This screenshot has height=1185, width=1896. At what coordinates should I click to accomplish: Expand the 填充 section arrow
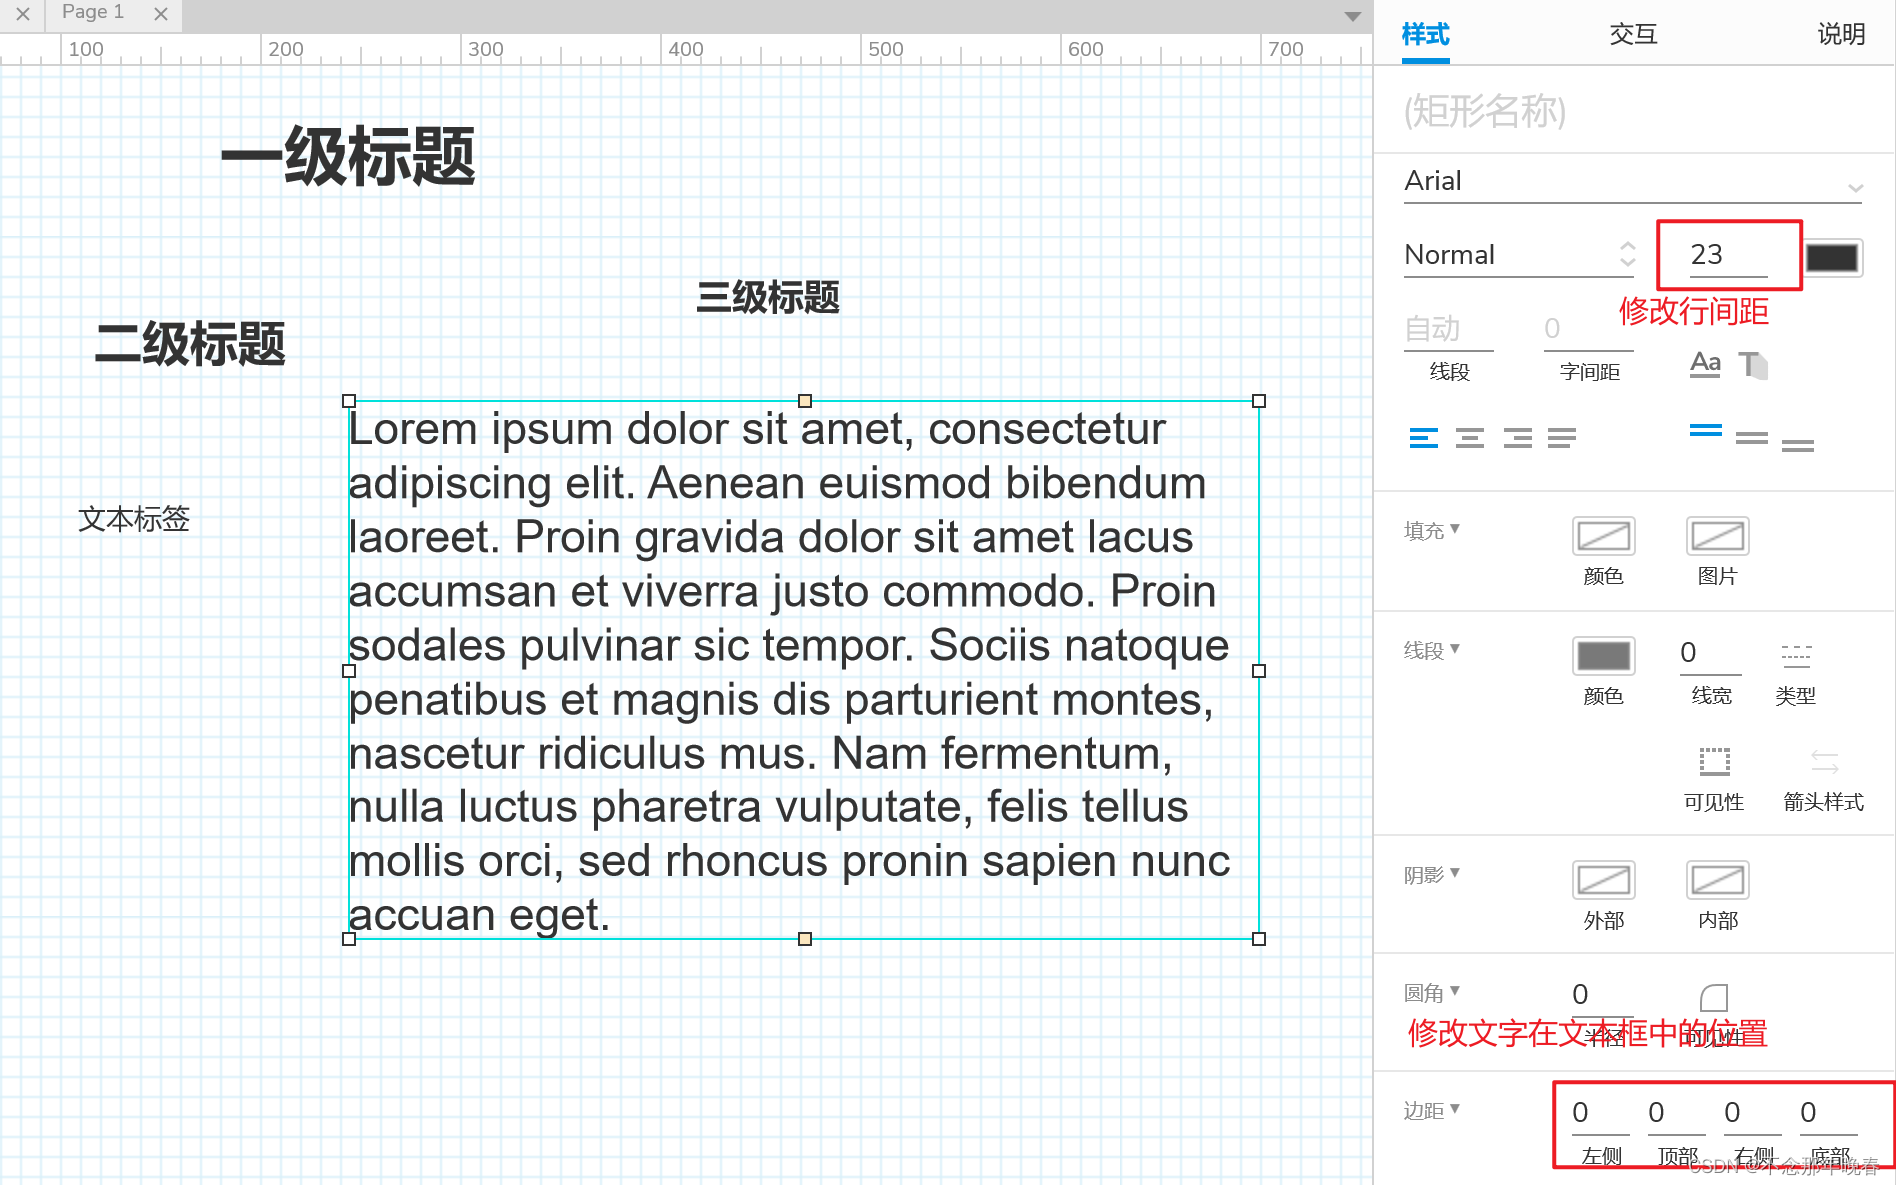[x=1455, y=529]
